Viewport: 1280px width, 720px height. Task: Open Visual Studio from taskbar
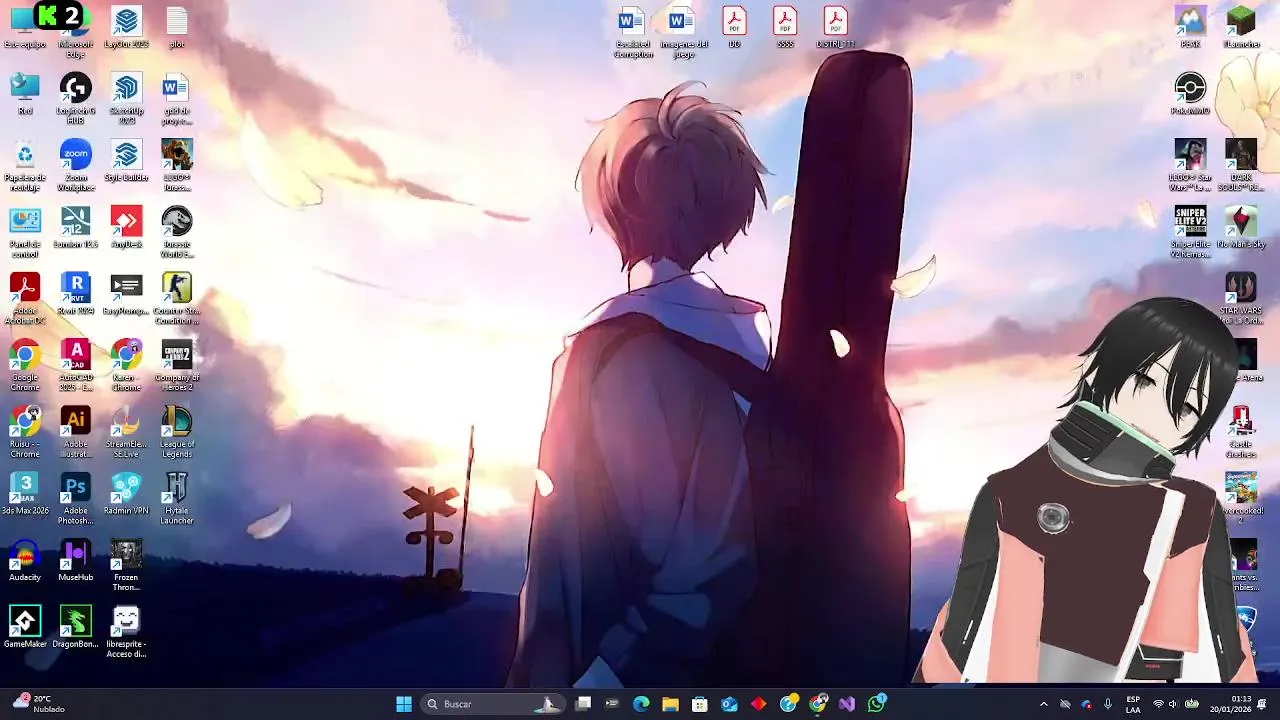(847, 704)
